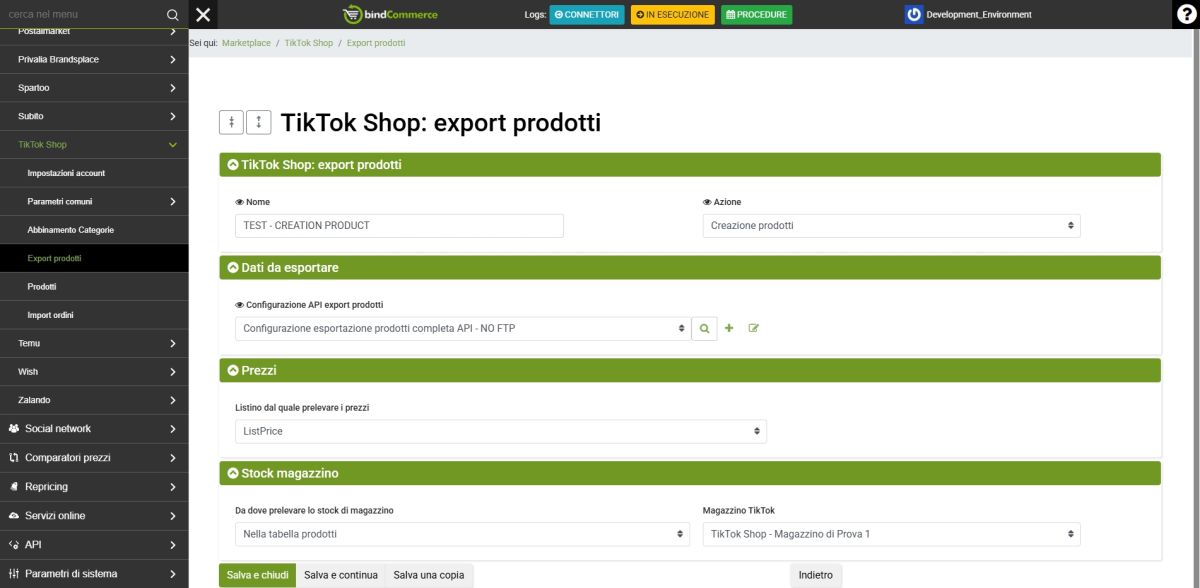Expand the Parametri di sistema menu
Viewport: 1200px width, 588px height.
94,574
